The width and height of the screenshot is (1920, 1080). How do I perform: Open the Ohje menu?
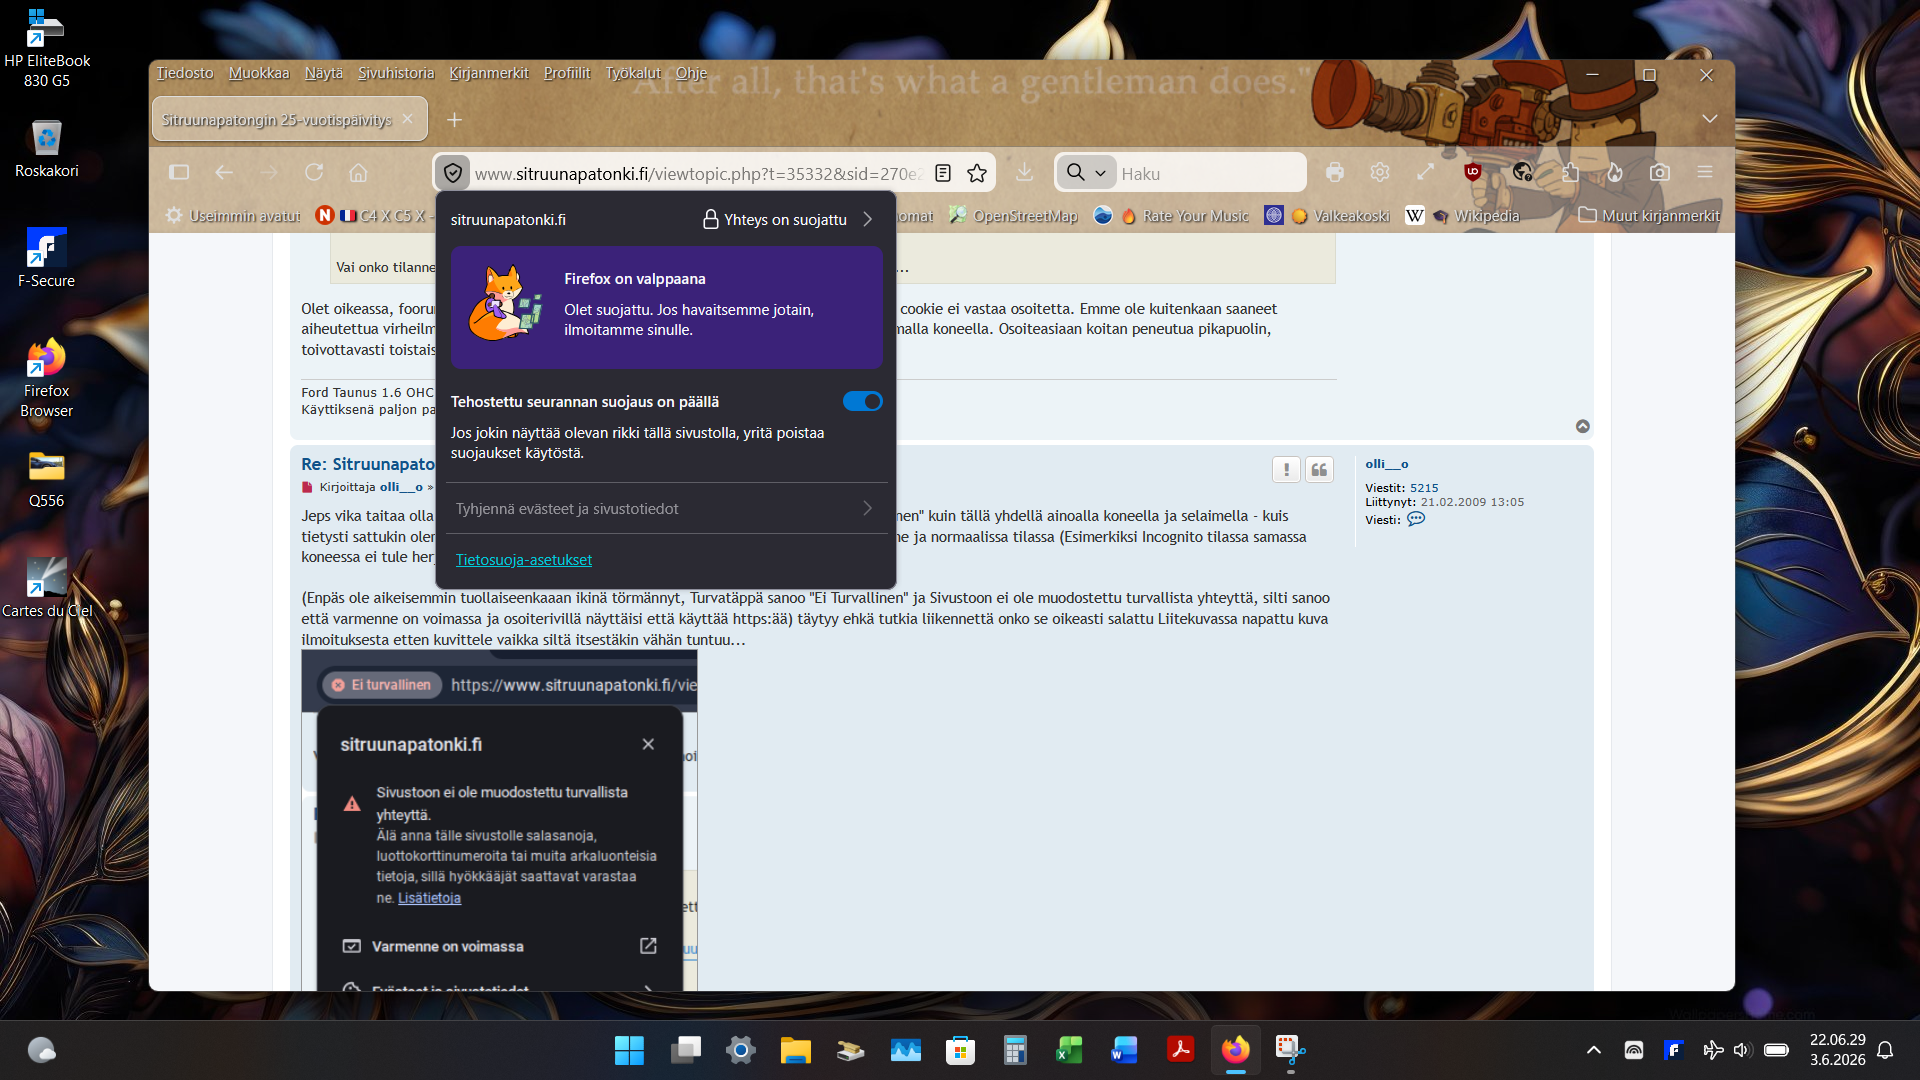click(x=691, y=73)
